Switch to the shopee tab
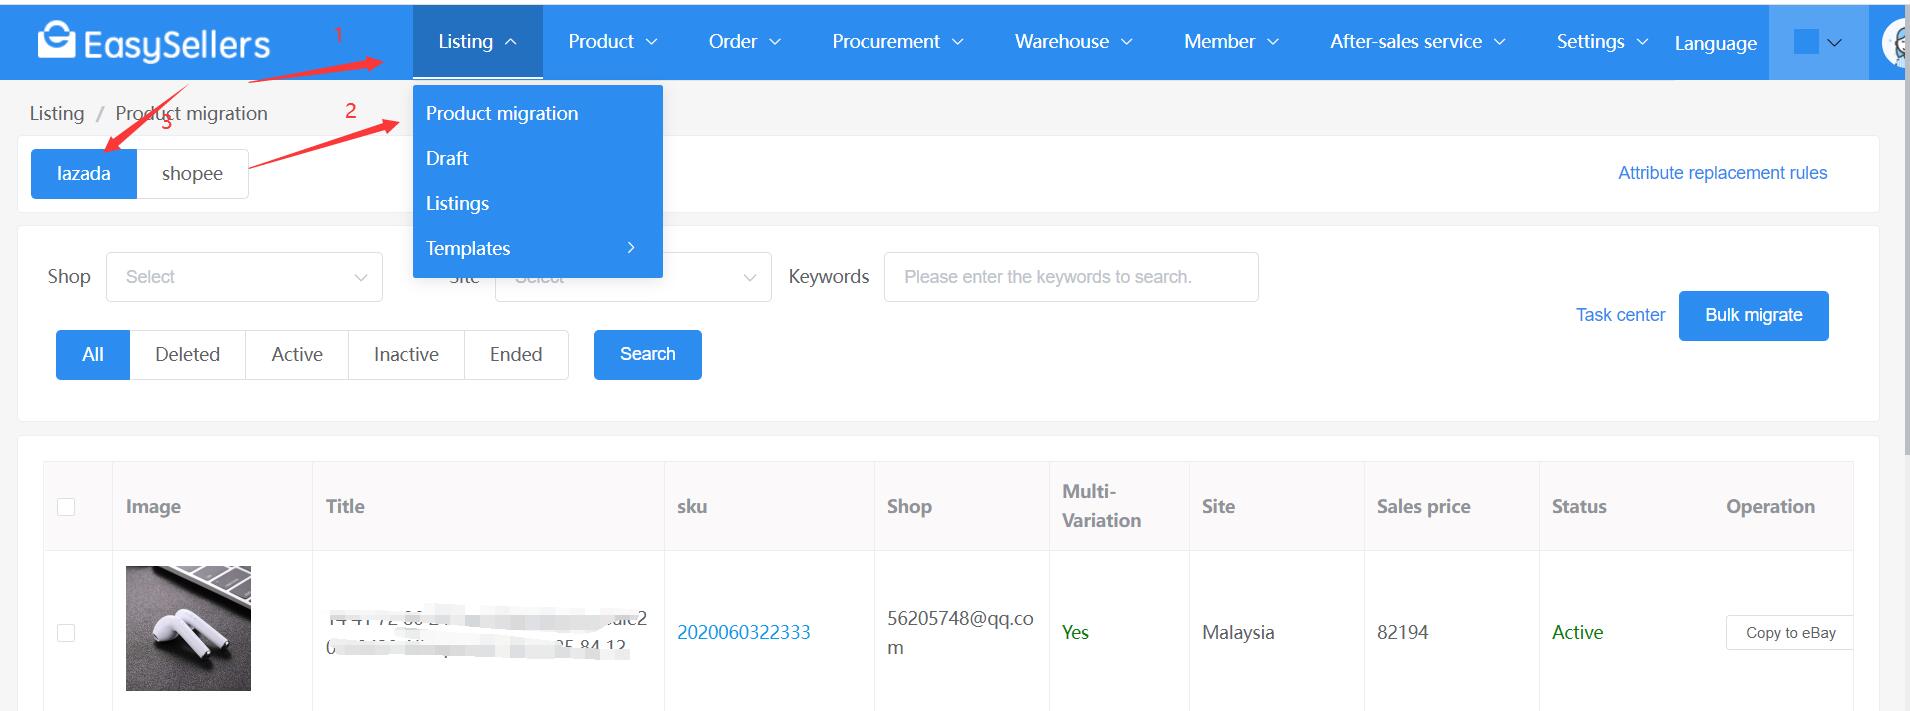Image resolution: width=1910 pixels, height=711 pixels. (192, 174)
